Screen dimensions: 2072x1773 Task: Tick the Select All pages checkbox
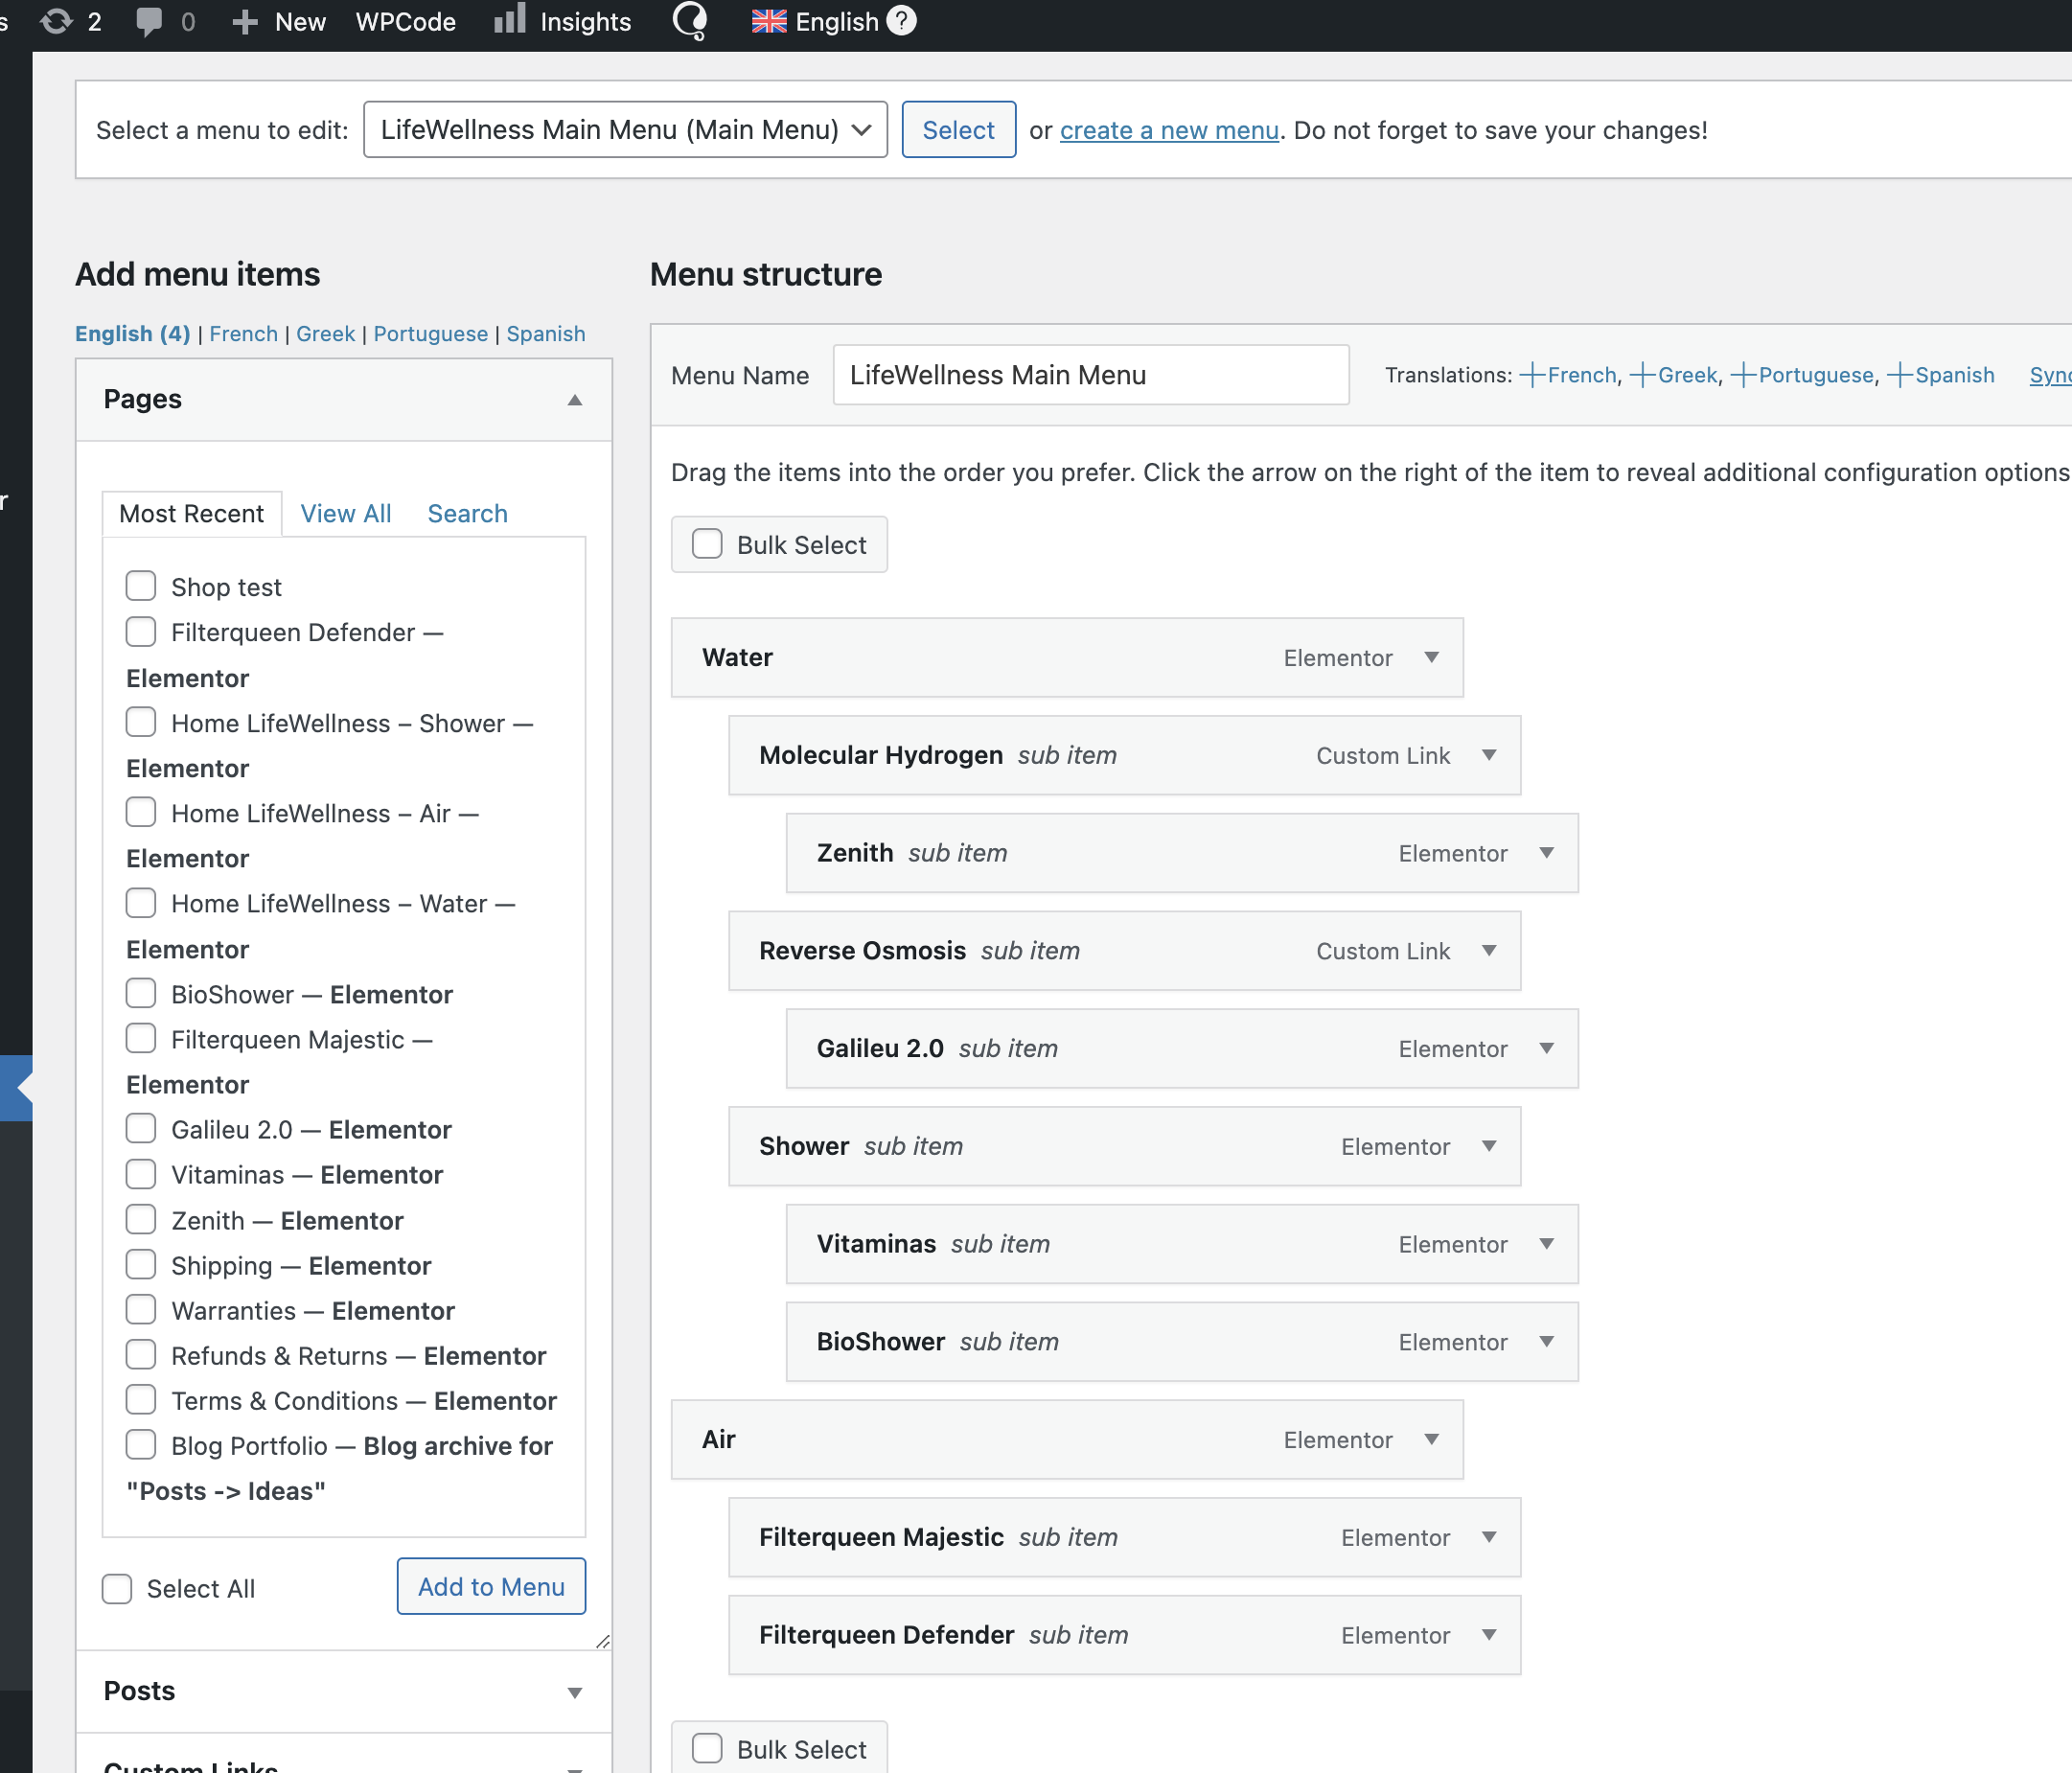[x=117, y=1588]
